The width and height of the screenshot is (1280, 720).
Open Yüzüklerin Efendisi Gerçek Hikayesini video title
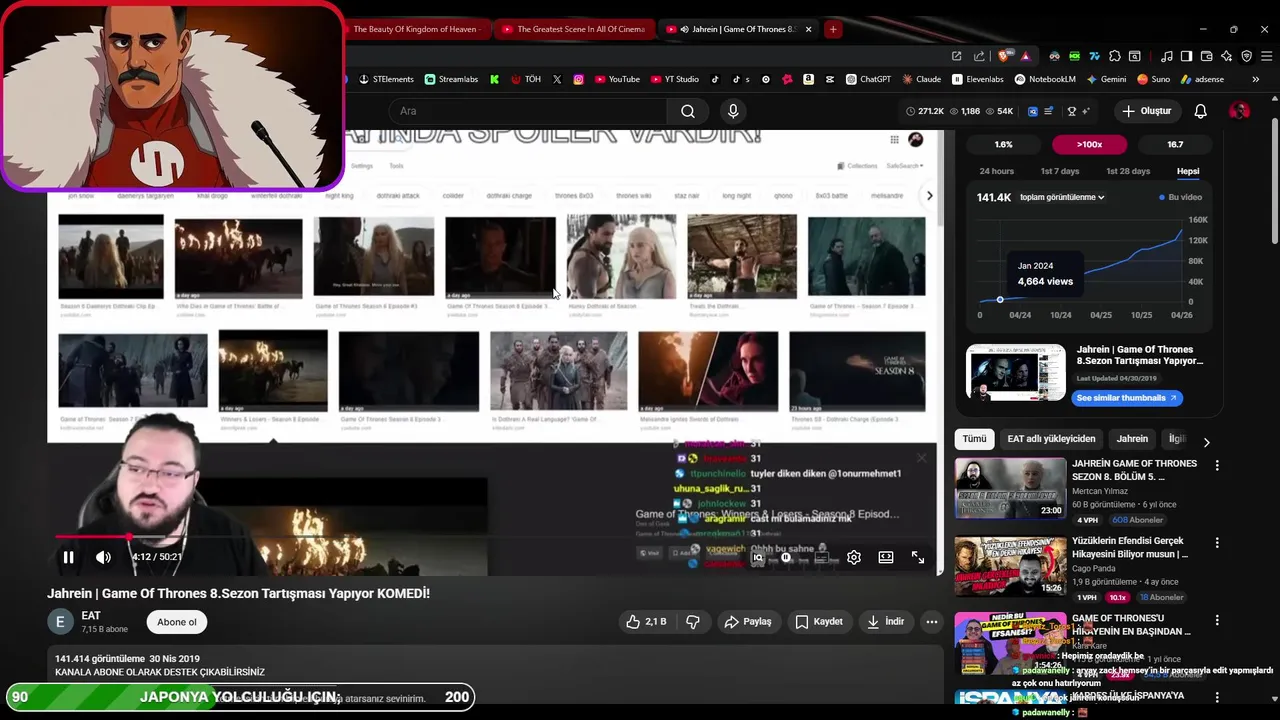click(x=1130, y=547)
